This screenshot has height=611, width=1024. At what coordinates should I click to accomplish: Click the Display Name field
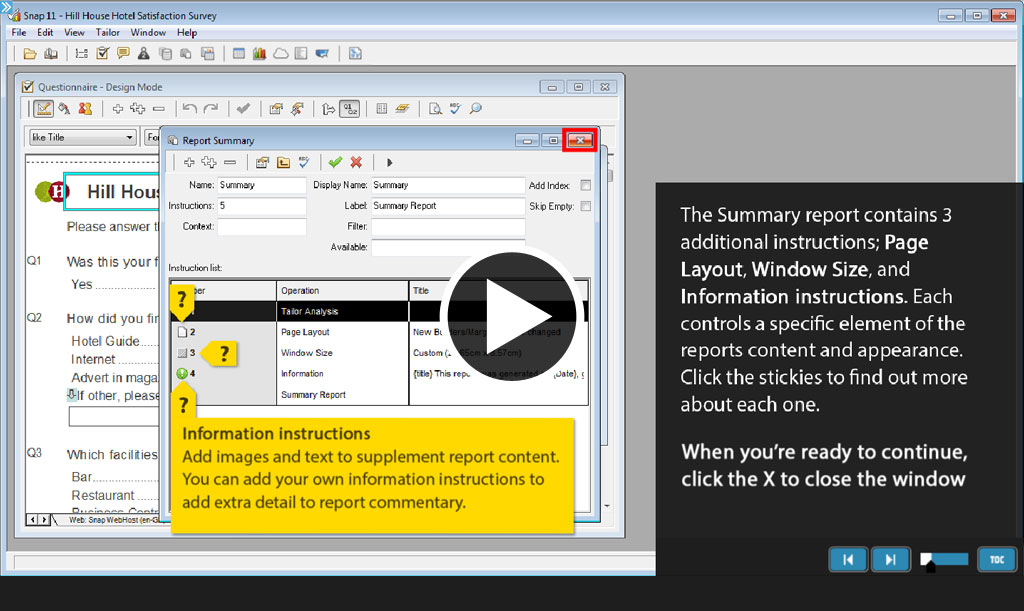tap(448, 185)
